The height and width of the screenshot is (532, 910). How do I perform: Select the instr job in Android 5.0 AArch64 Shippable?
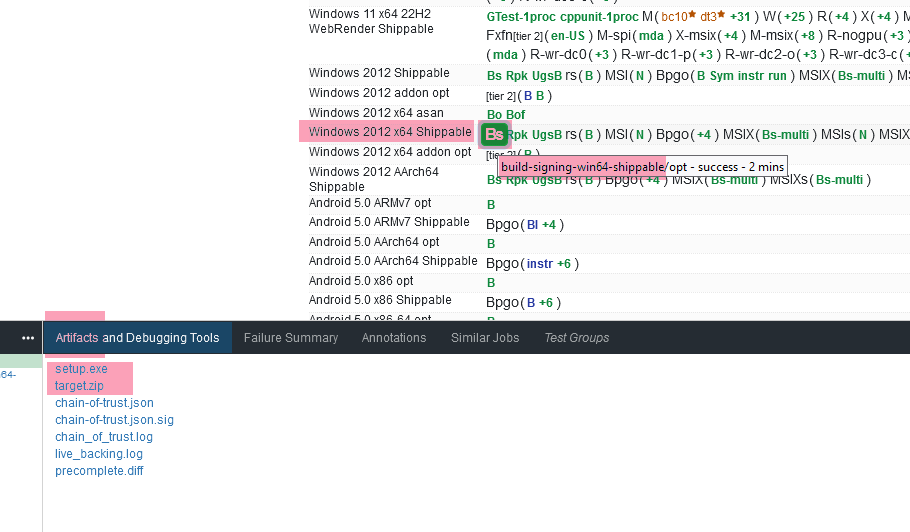tap(539, 264)
